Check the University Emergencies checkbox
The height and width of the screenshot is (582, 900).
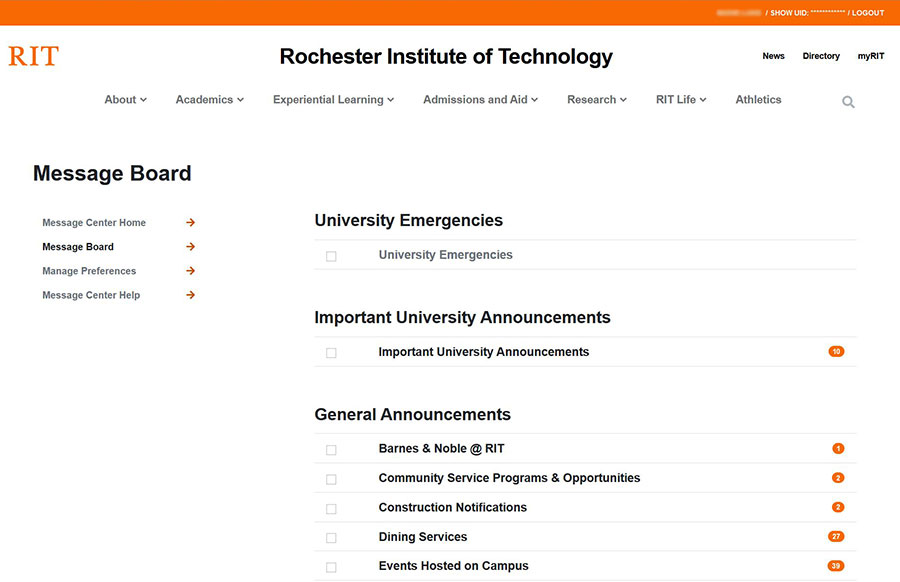[331, 256]
